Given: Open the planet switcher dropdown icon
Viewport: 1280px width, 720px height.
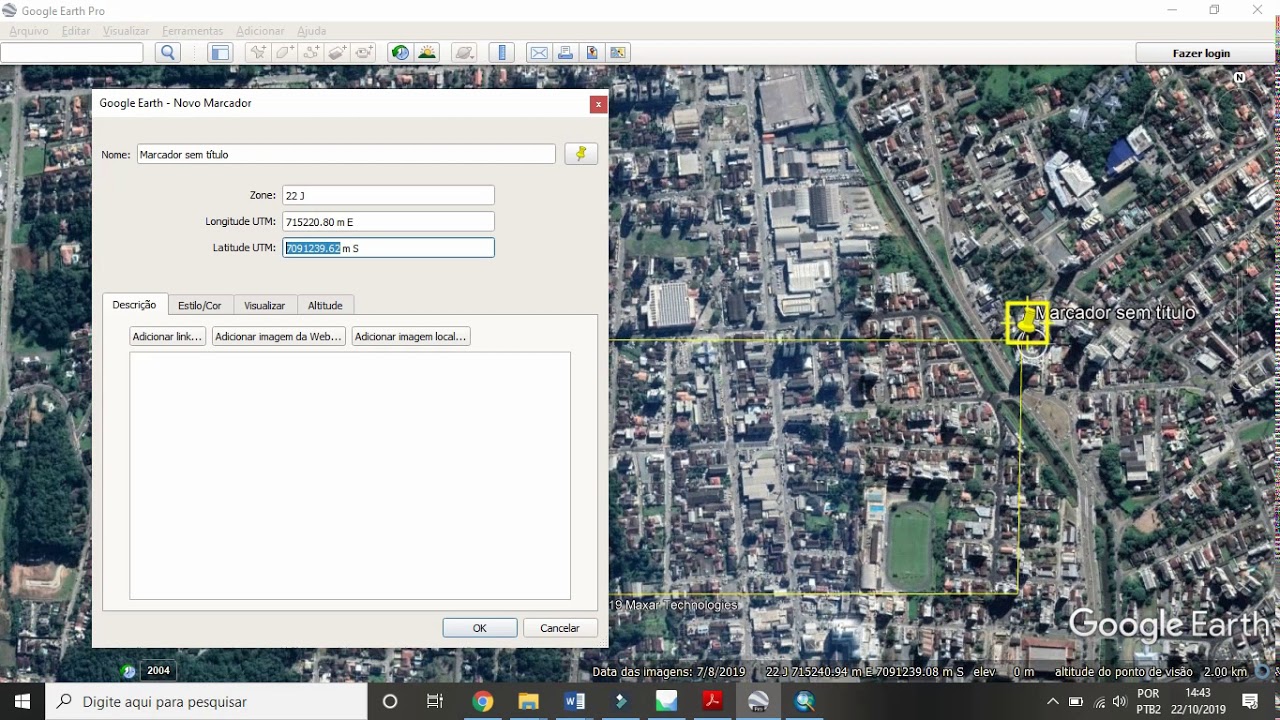Looking at the screenshot, I should (x=464, y=53).
